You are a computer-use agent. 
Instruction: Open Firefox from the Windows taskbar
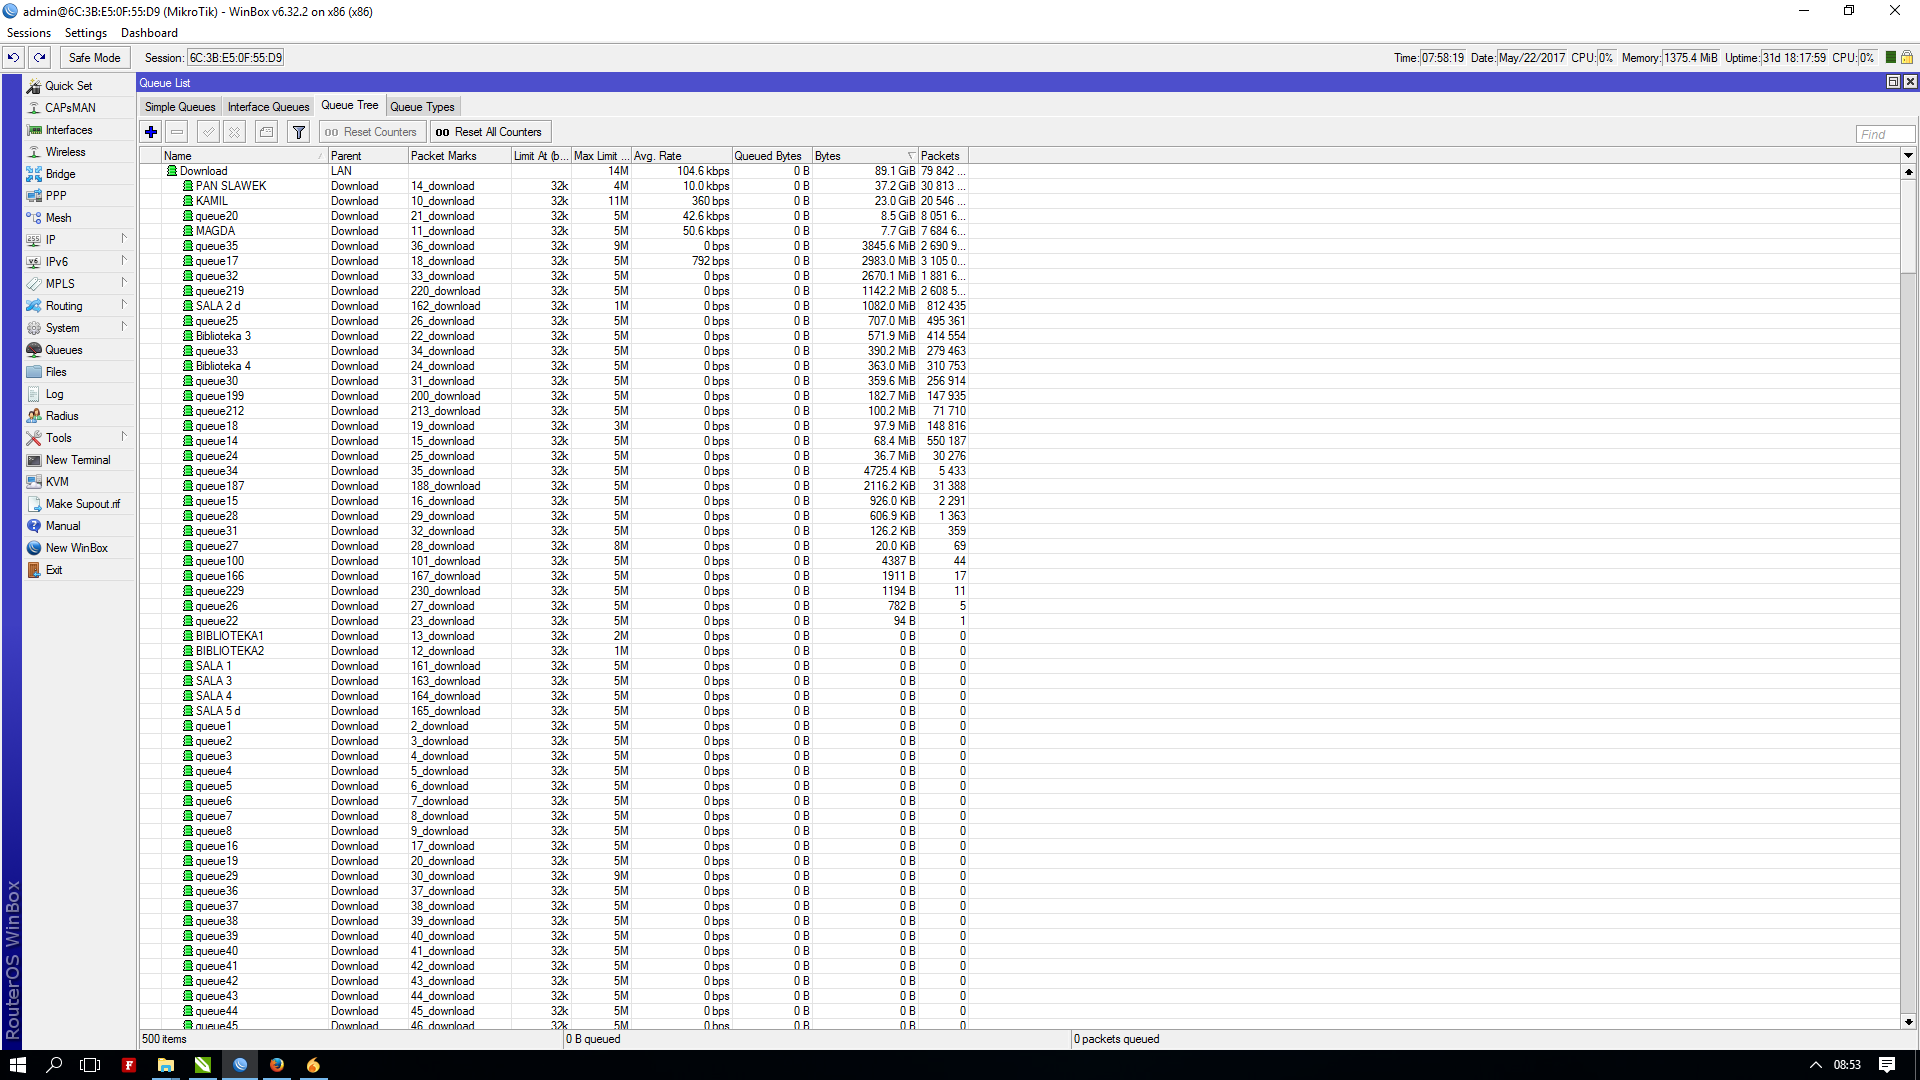(x=277, y=1065)
